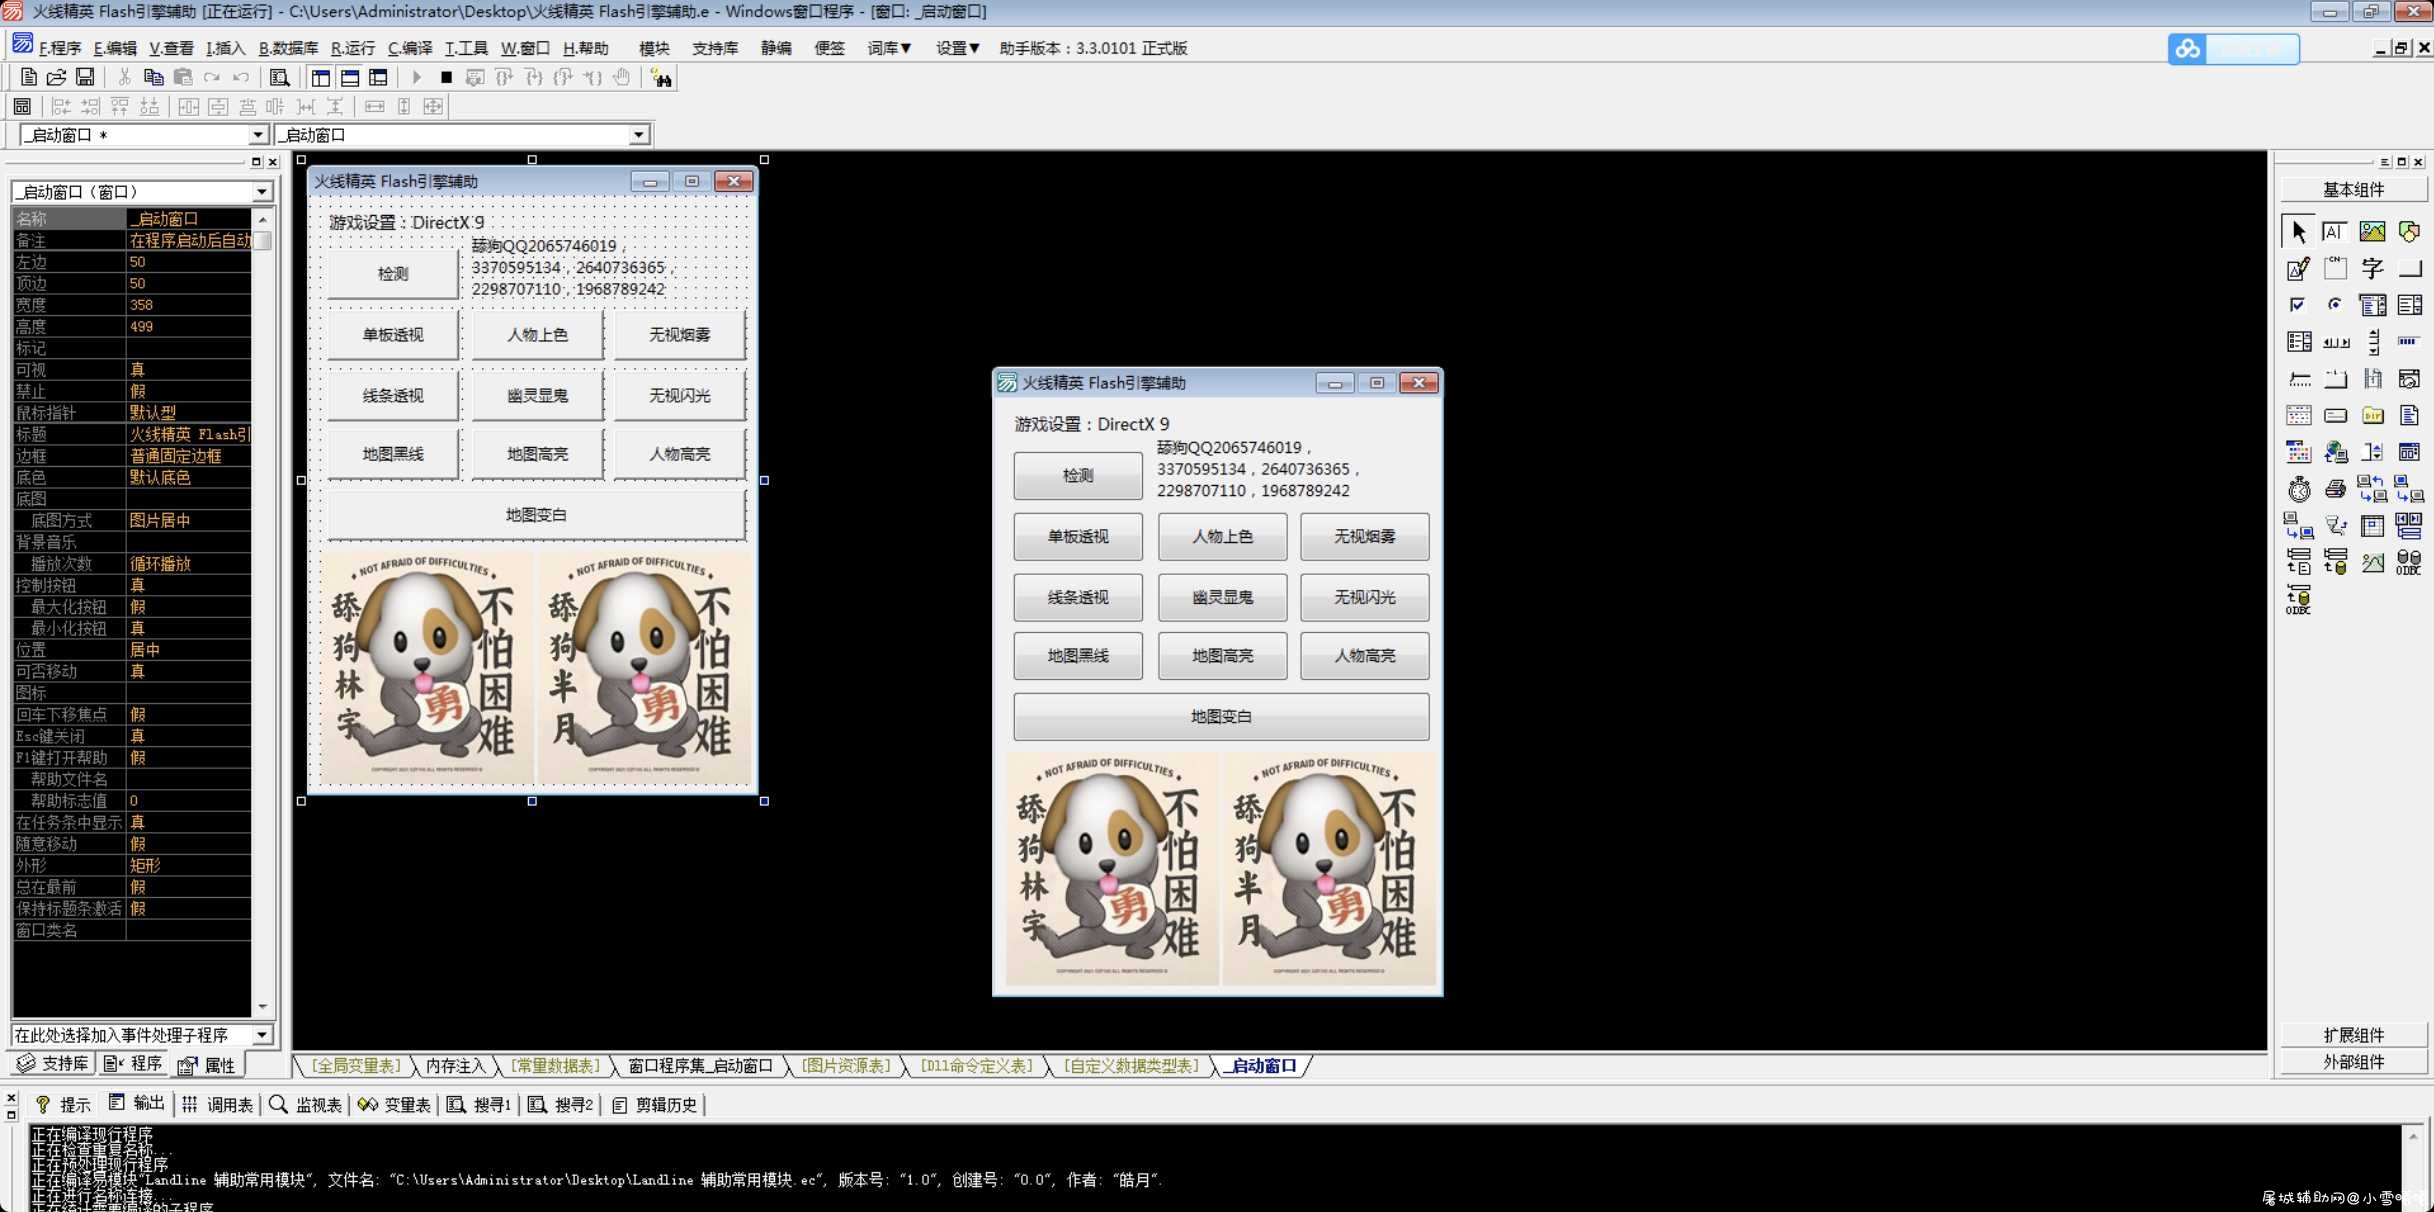Select the checkbox component in toolbox
This screenshot has width=2434, height=1212.
(x=2298, y=305)
